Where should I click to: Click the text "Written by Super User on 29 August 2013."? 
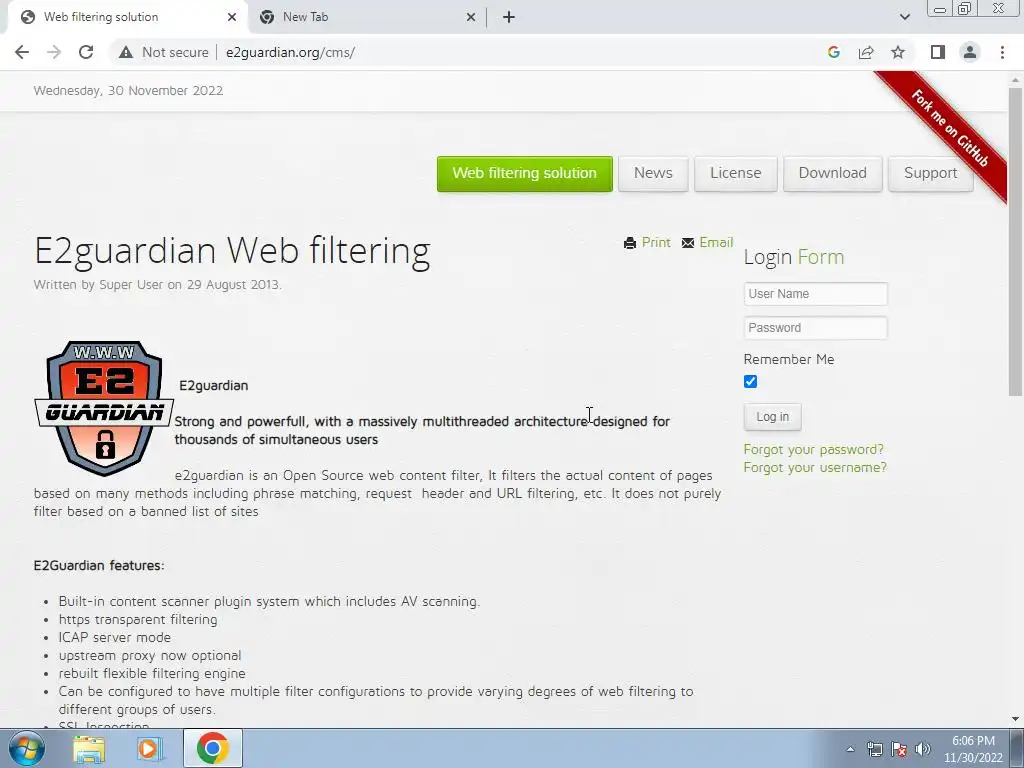tap(157, 285)
